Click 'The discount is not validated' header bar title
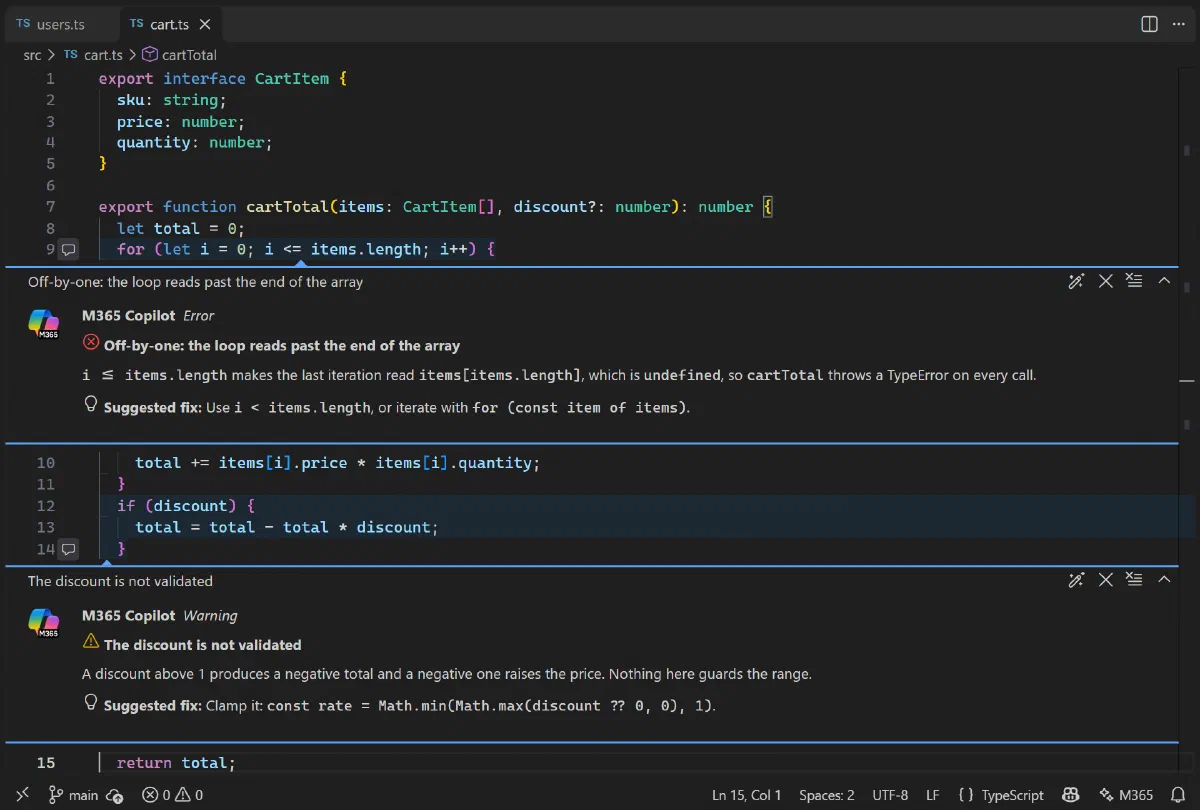This screenshot has width=1200, height=810. pos(120,581)
